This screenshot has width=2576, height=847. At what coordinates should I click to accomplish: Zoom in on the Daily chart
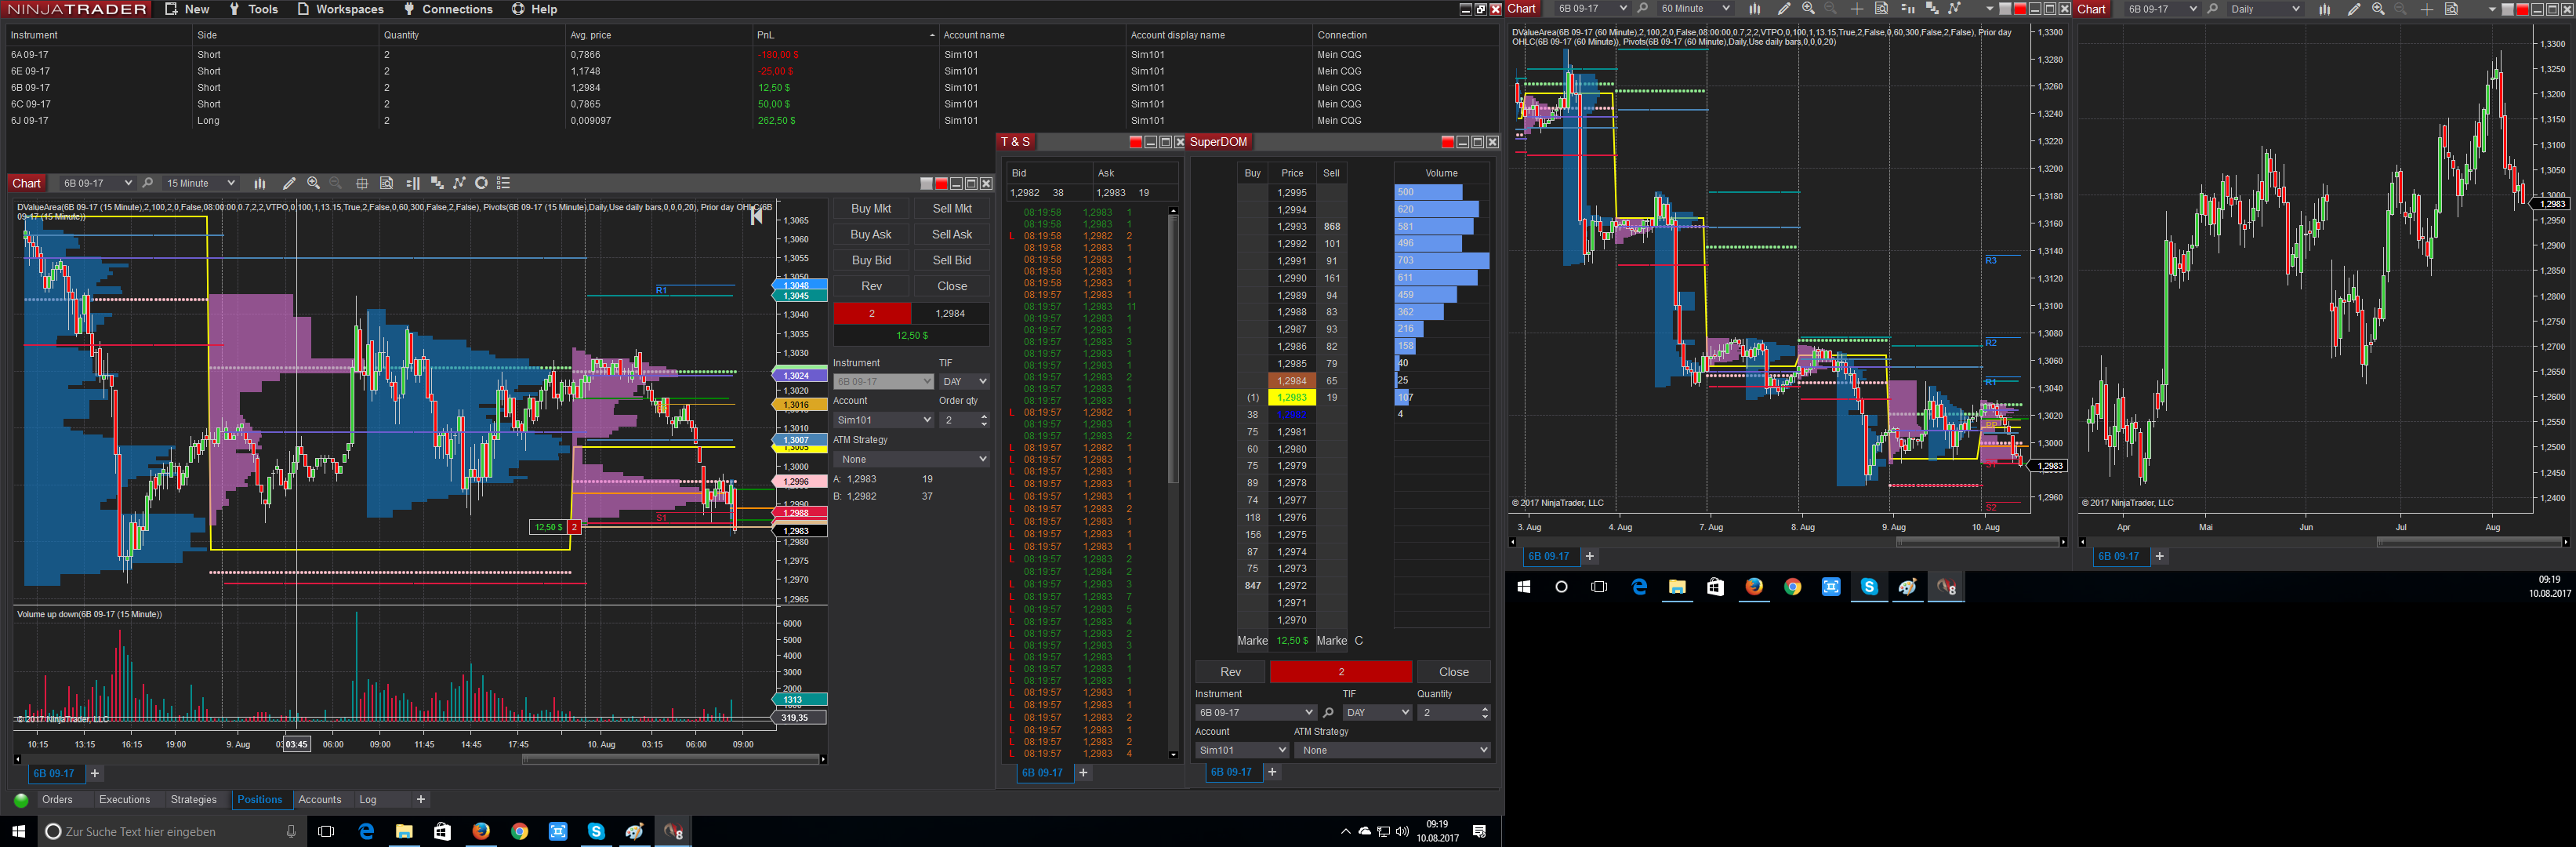[x=2378, y=9]
